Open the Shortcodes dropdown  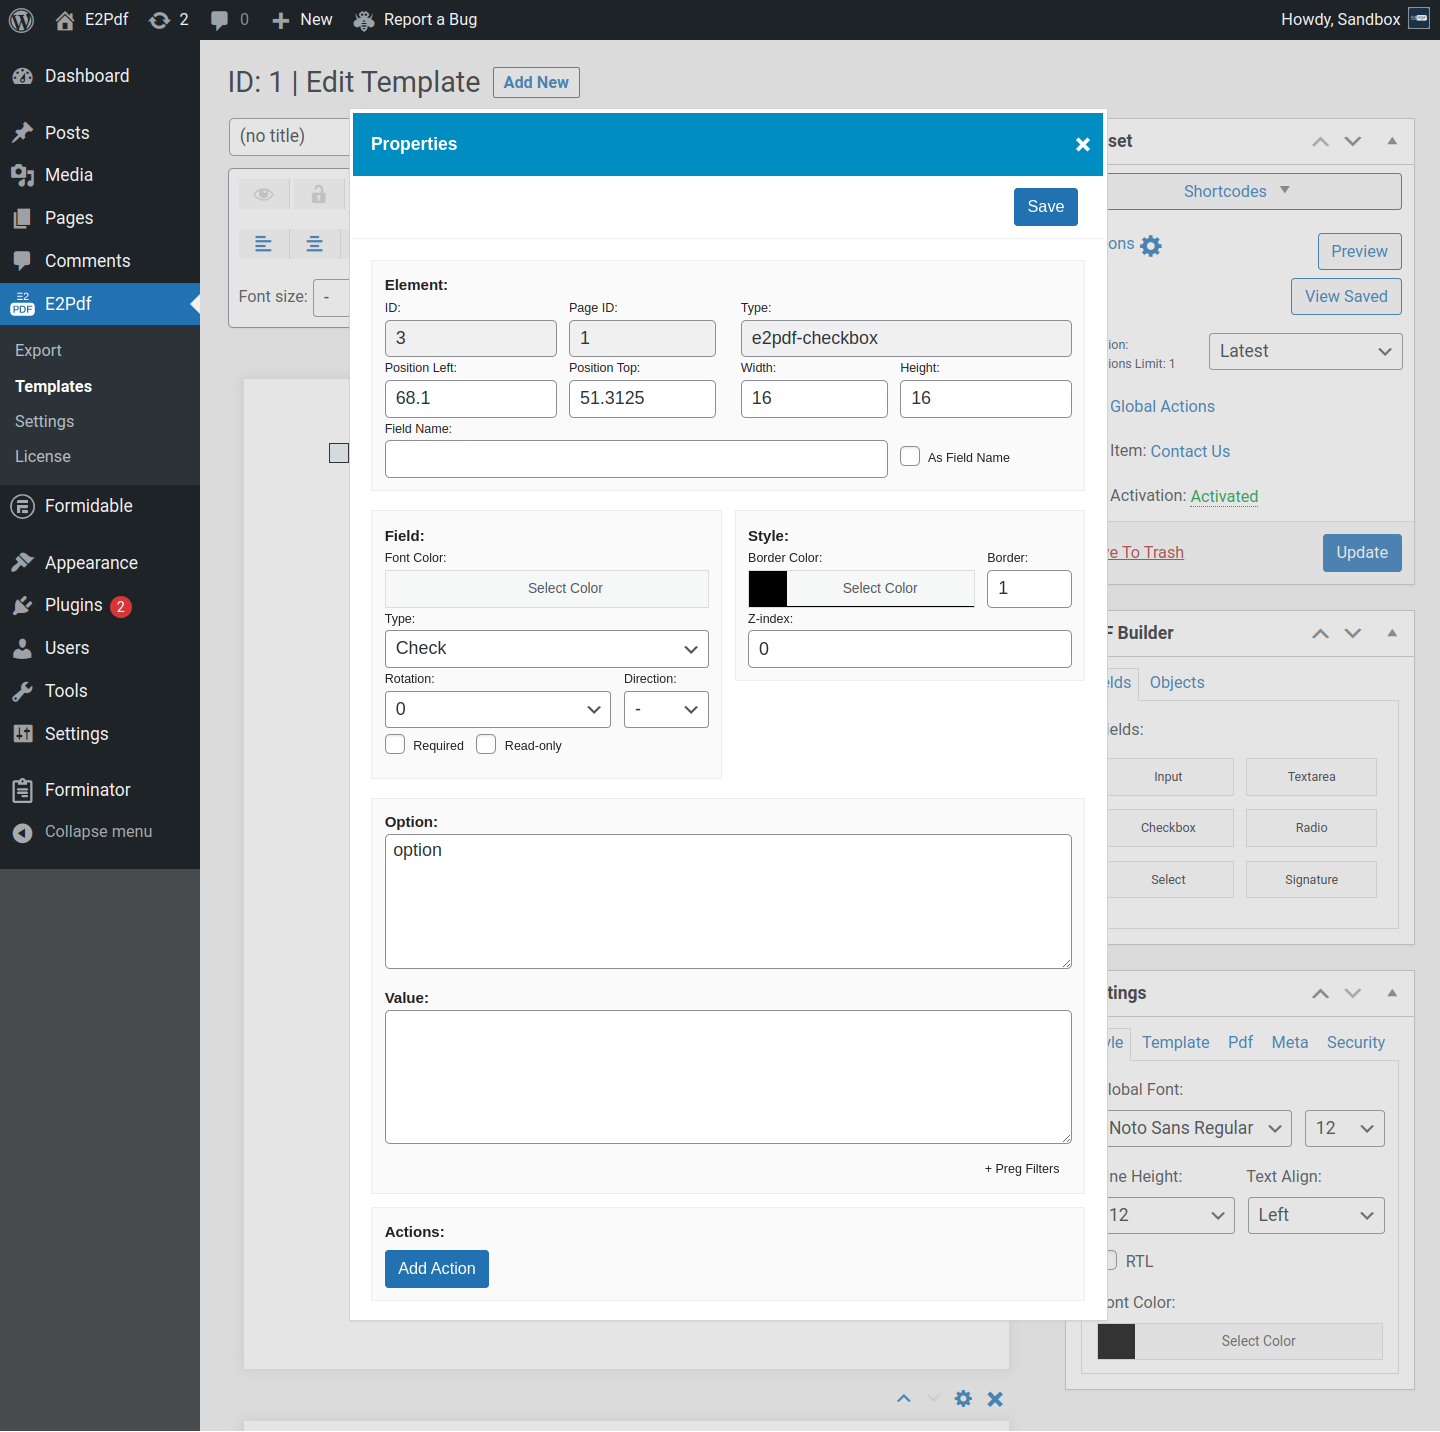coord(1237,192)
